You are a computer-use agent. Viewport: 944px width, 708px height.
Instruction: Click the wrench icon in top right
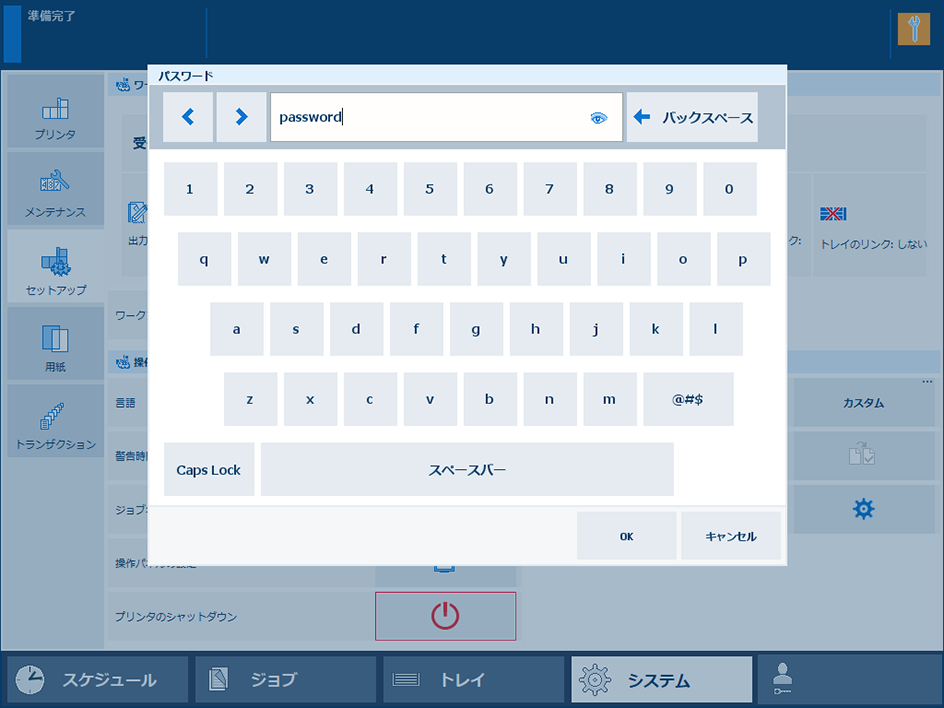click(x=913, y=29)
